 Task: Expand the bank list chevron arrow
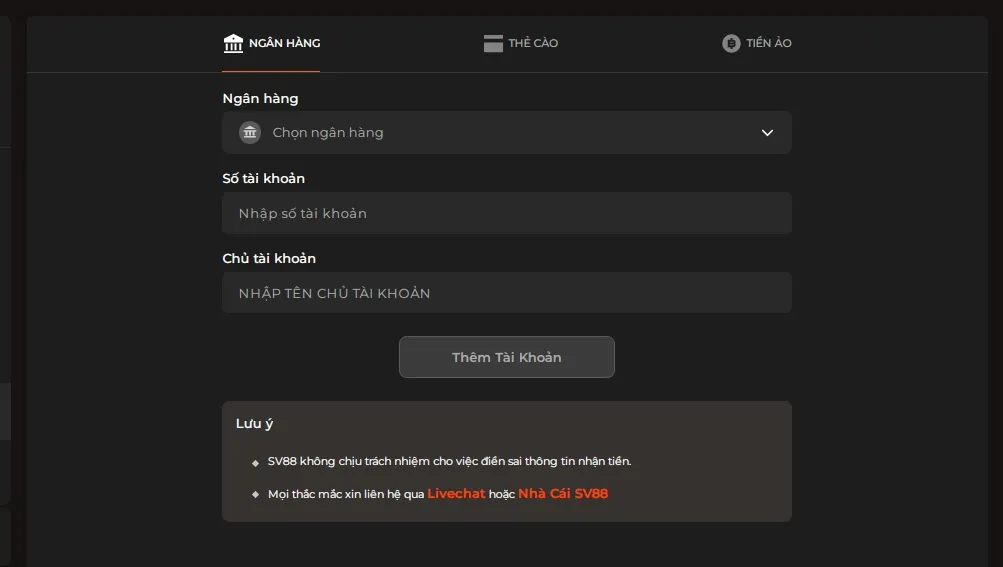click(767, 132)
